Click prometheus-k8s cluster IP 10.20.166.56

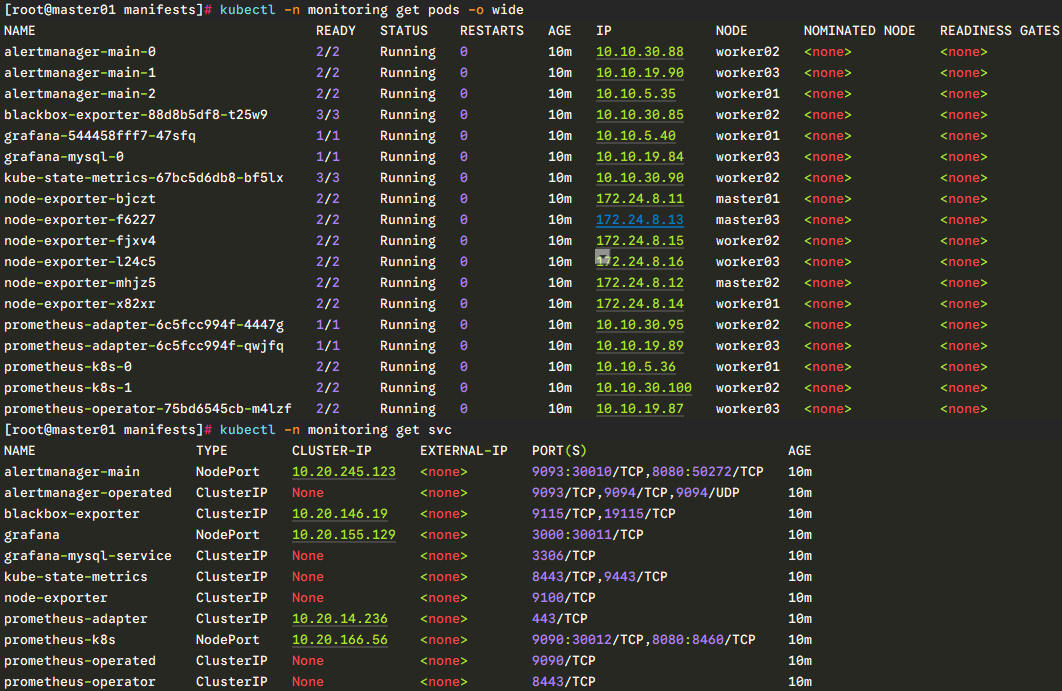pyautogui.click(x=339, y=640)
